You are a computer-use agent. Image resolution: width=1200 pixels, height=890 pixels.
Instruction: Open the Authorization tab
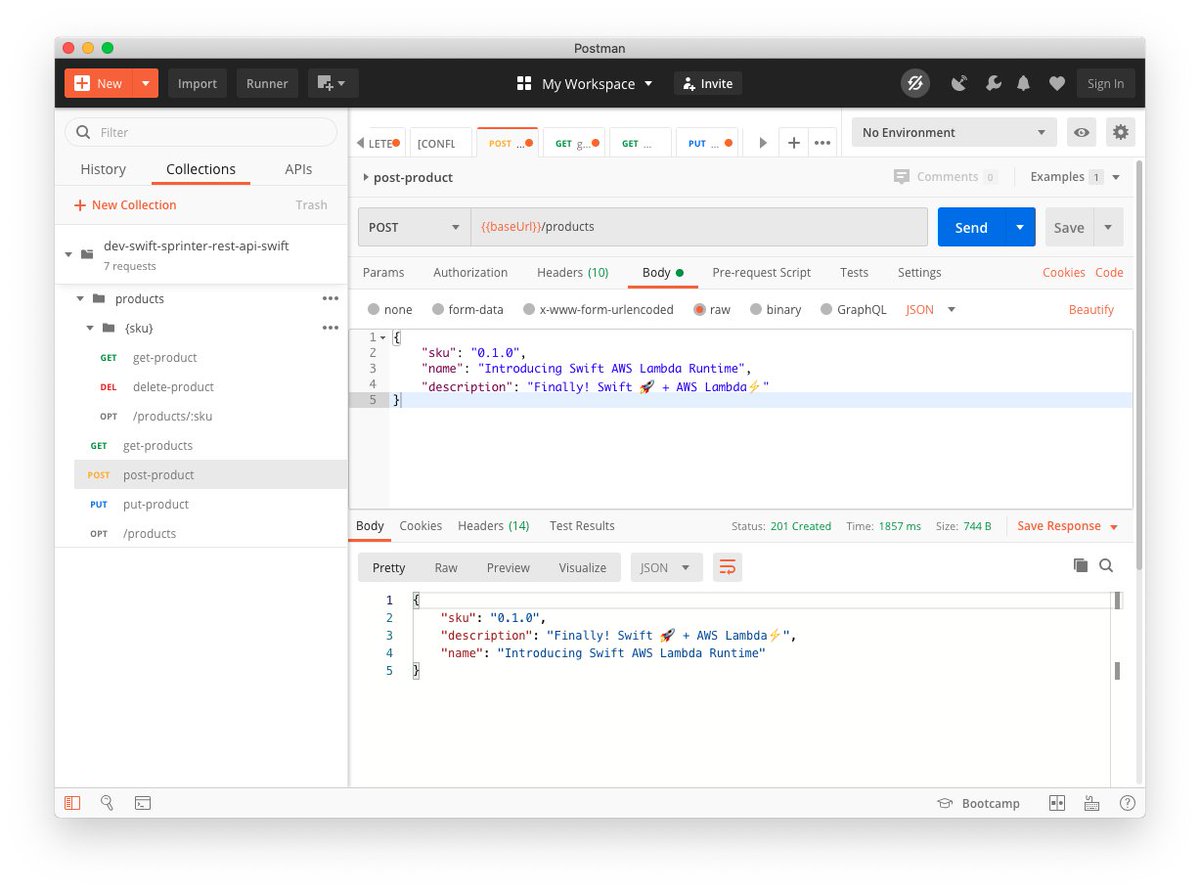470,272
